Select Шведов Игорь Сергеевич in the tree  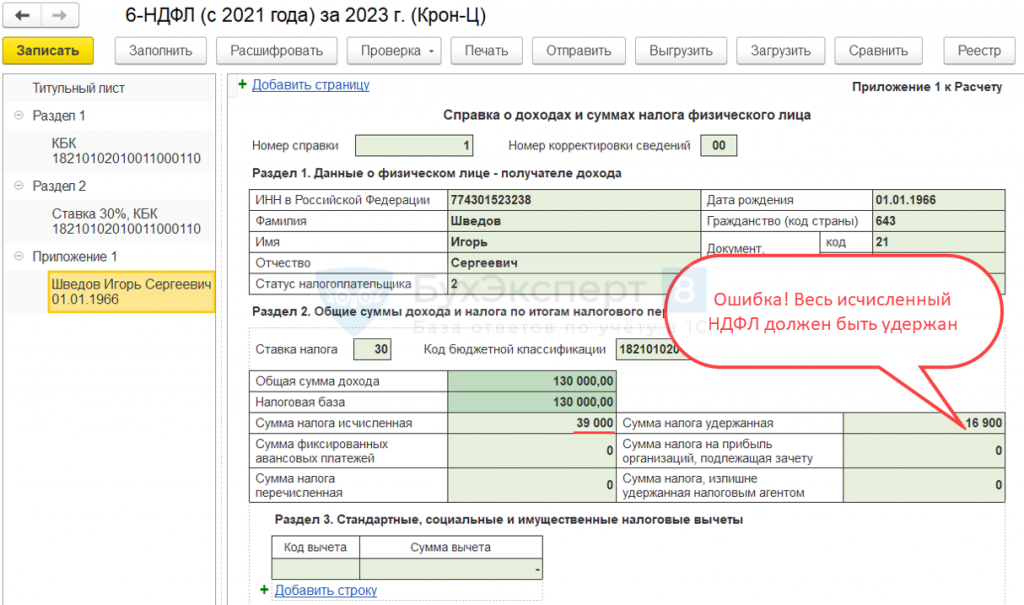click(131, 292)
